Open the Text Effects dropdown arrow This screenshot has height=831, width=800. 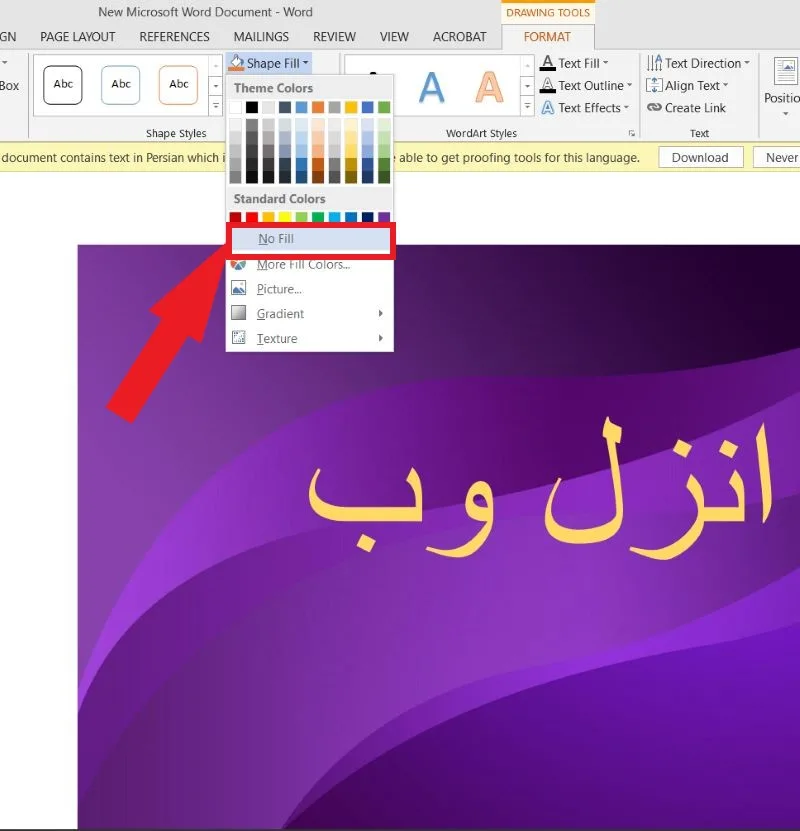coord(626,108)
